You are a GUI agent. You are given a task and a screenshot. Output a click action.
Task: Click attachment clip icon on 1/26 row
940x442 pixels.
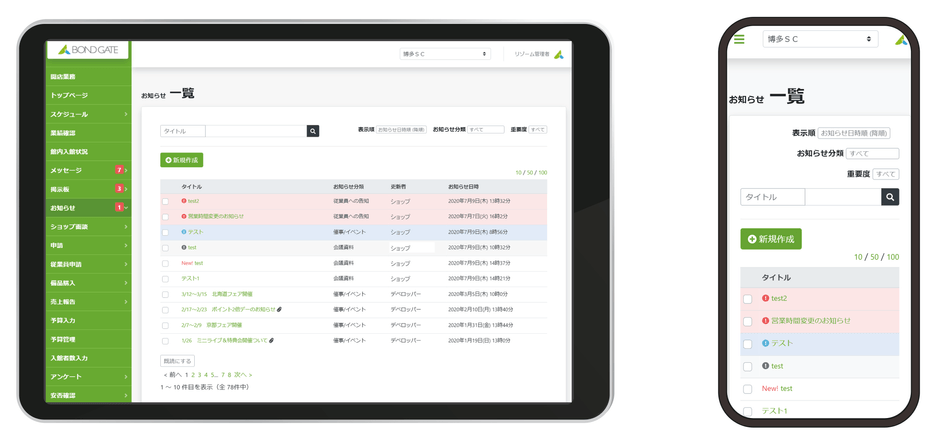click(x=272, y=341)
